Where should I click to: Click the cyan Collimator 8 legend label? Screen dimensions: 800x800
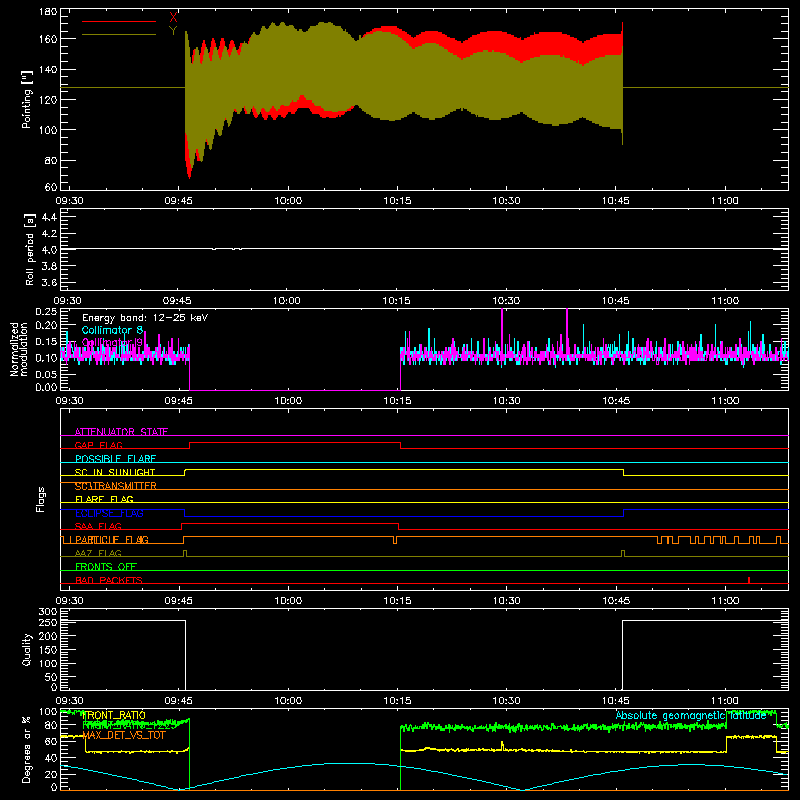click(112, 330)
